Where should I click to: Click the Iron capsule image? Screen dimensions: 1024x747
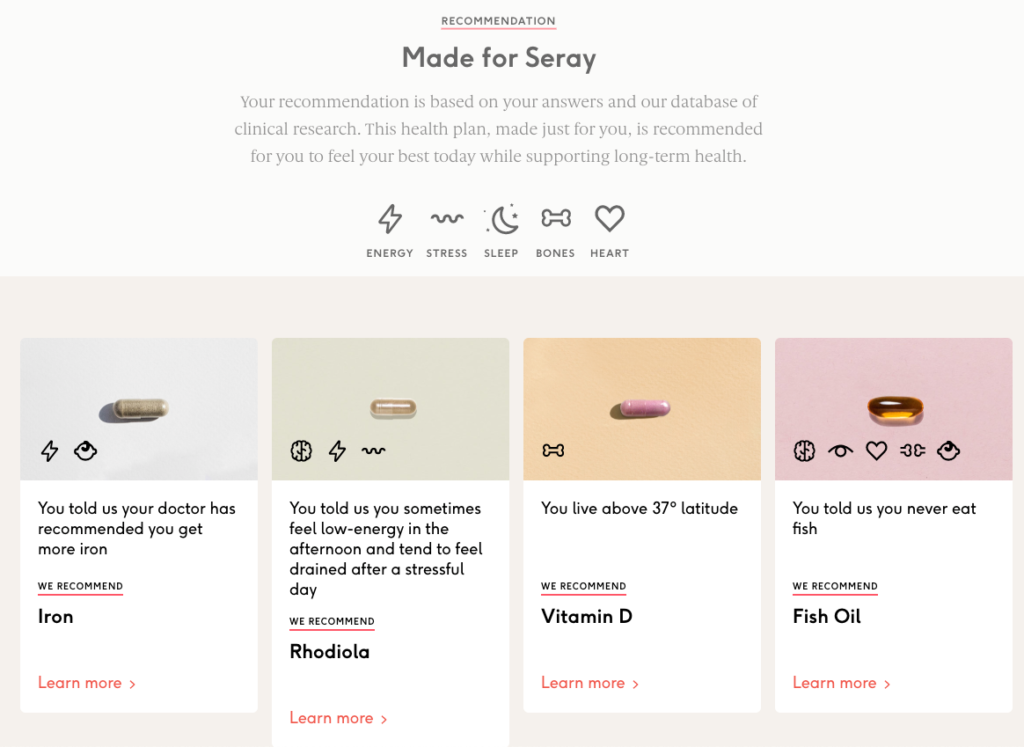point(139,408)
